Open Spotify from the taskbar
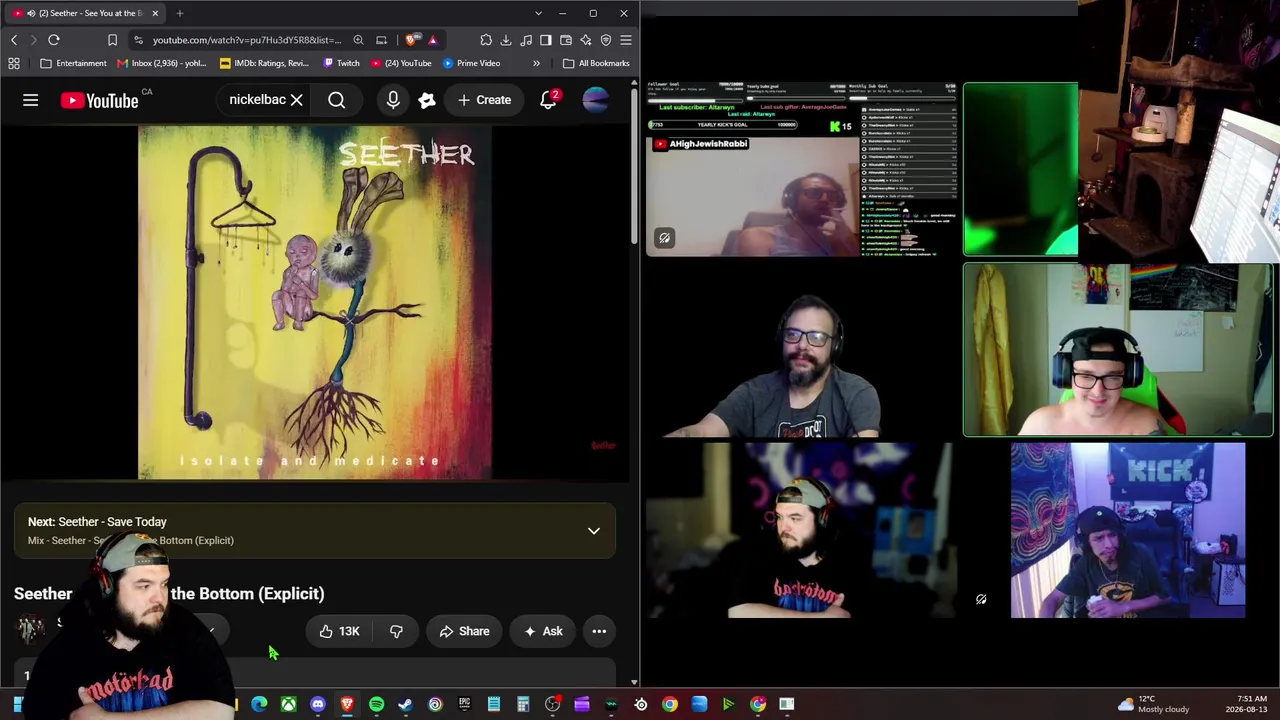The height and width of the screenshot is (720, 1280). coord(376,704)
